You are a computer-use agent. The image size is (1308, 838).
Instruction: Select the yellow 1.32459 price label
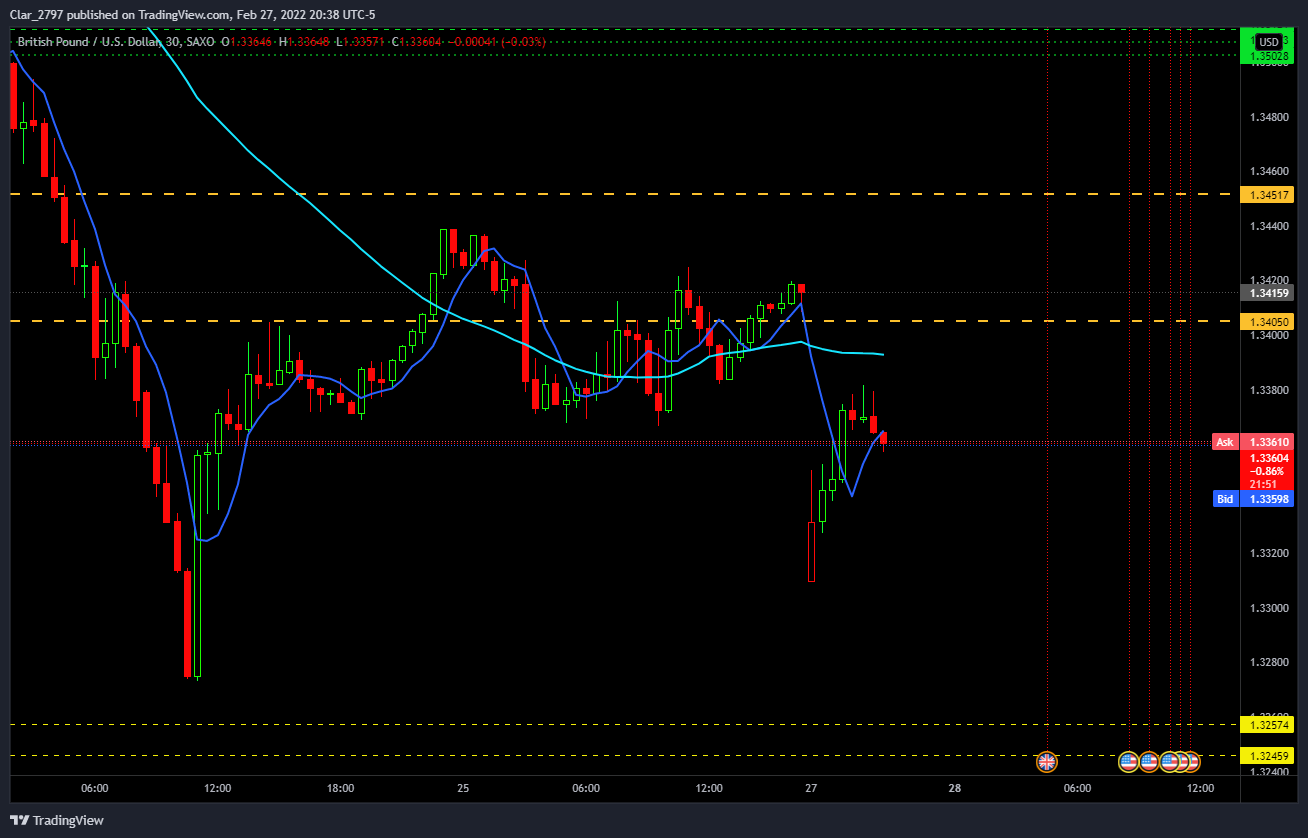[x=1267, y=755]
